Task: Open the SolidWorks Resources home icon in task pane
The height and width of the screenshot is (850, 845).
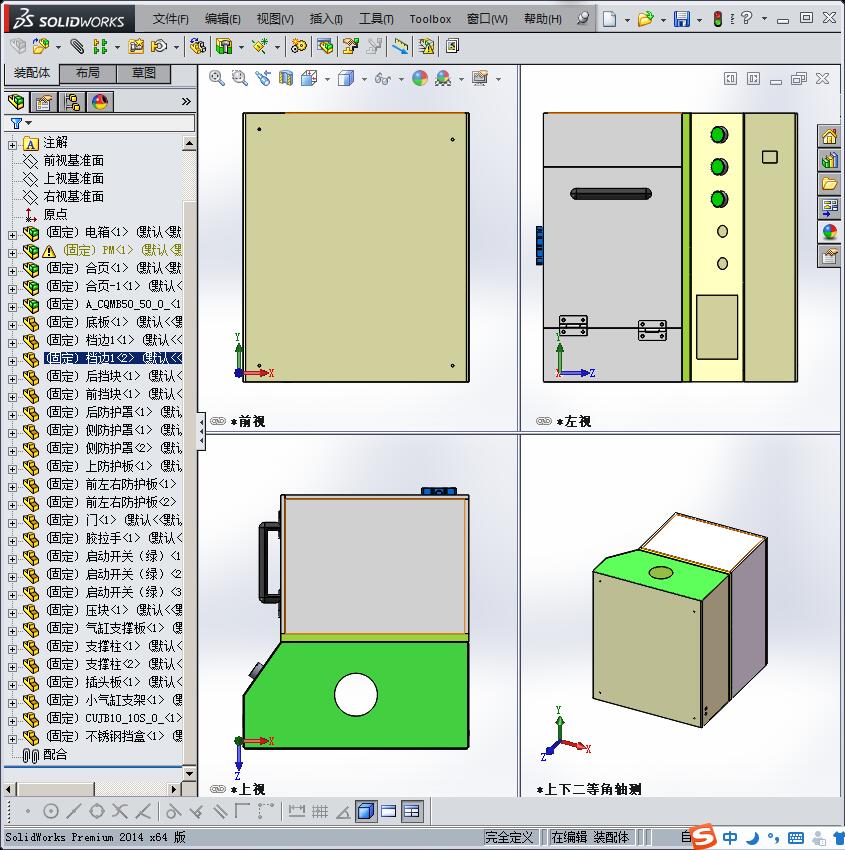Action: (829, 137)
